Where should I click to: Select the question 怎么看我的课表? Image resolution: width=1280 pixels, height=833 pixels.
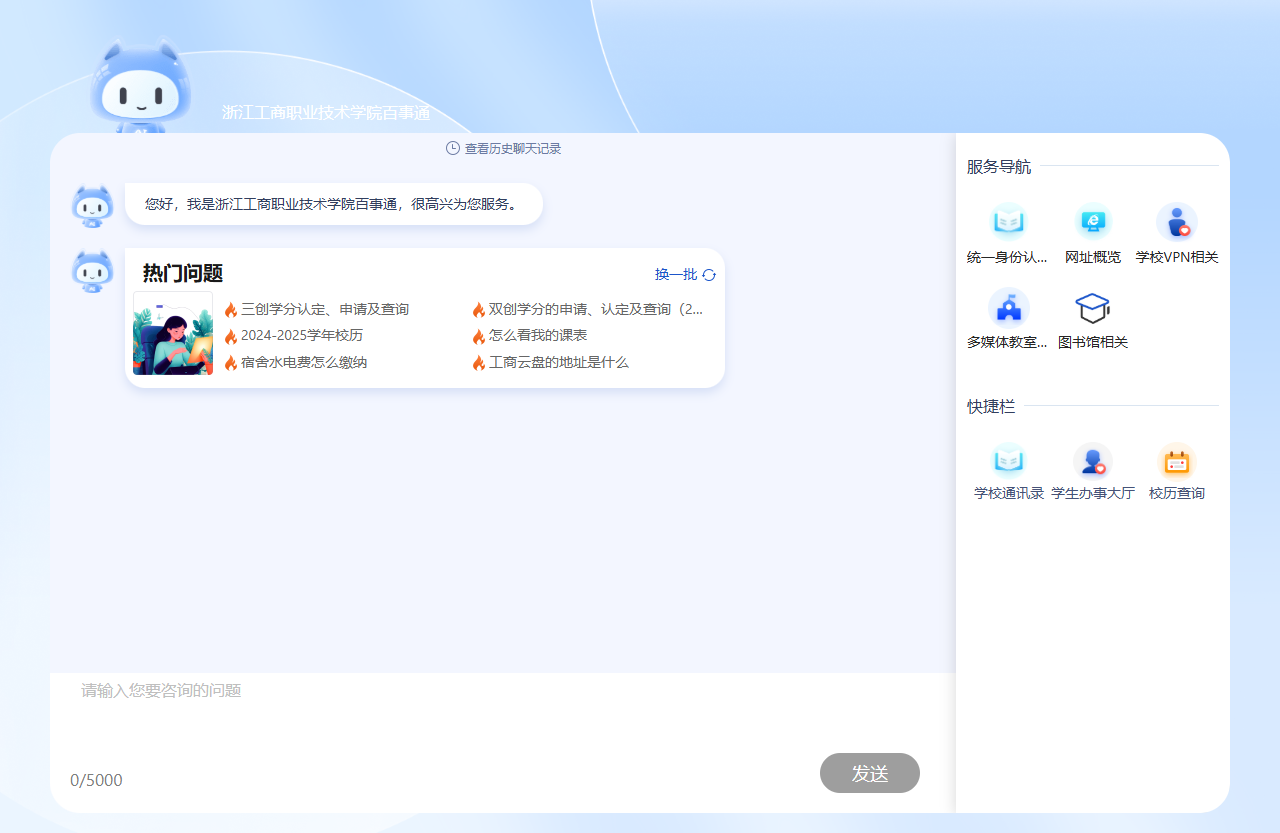coord(538,335)
